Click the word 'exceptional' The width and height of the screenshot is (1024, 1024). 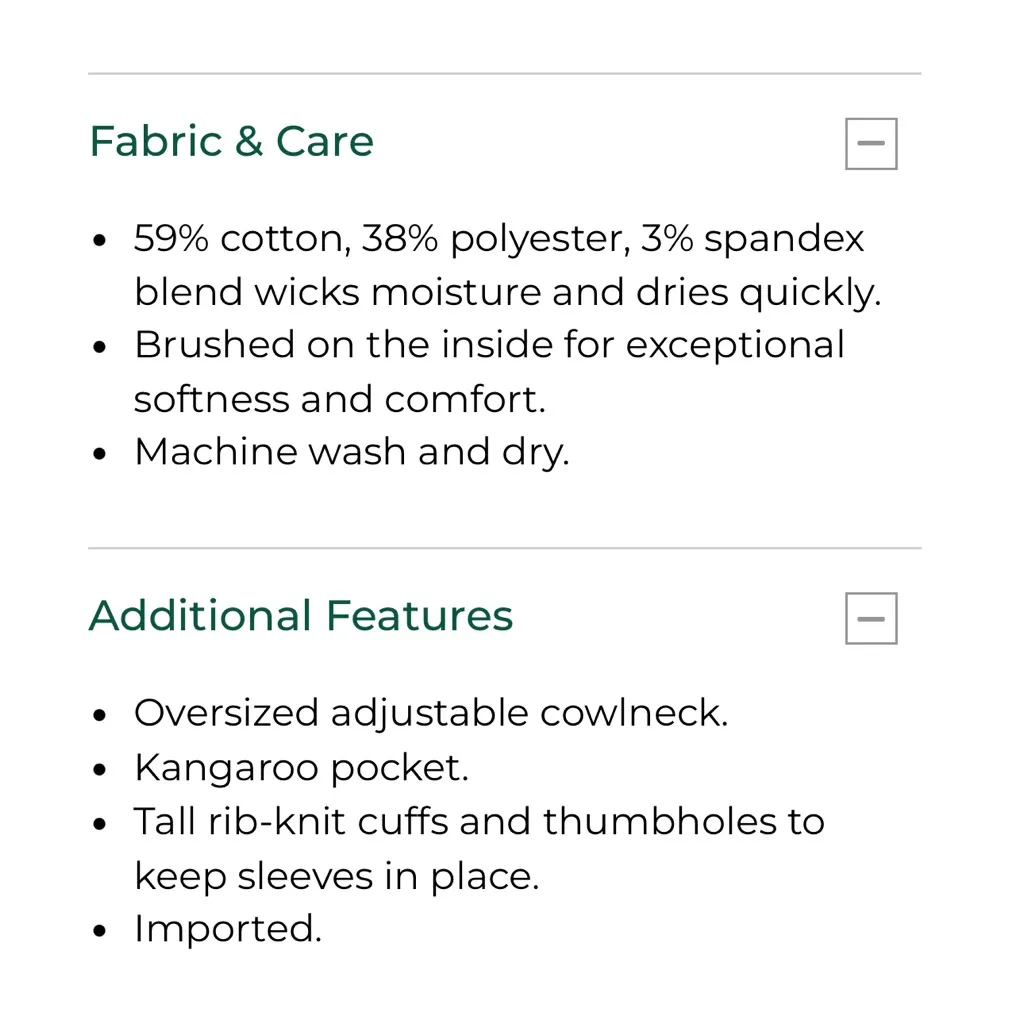(735, 345)
